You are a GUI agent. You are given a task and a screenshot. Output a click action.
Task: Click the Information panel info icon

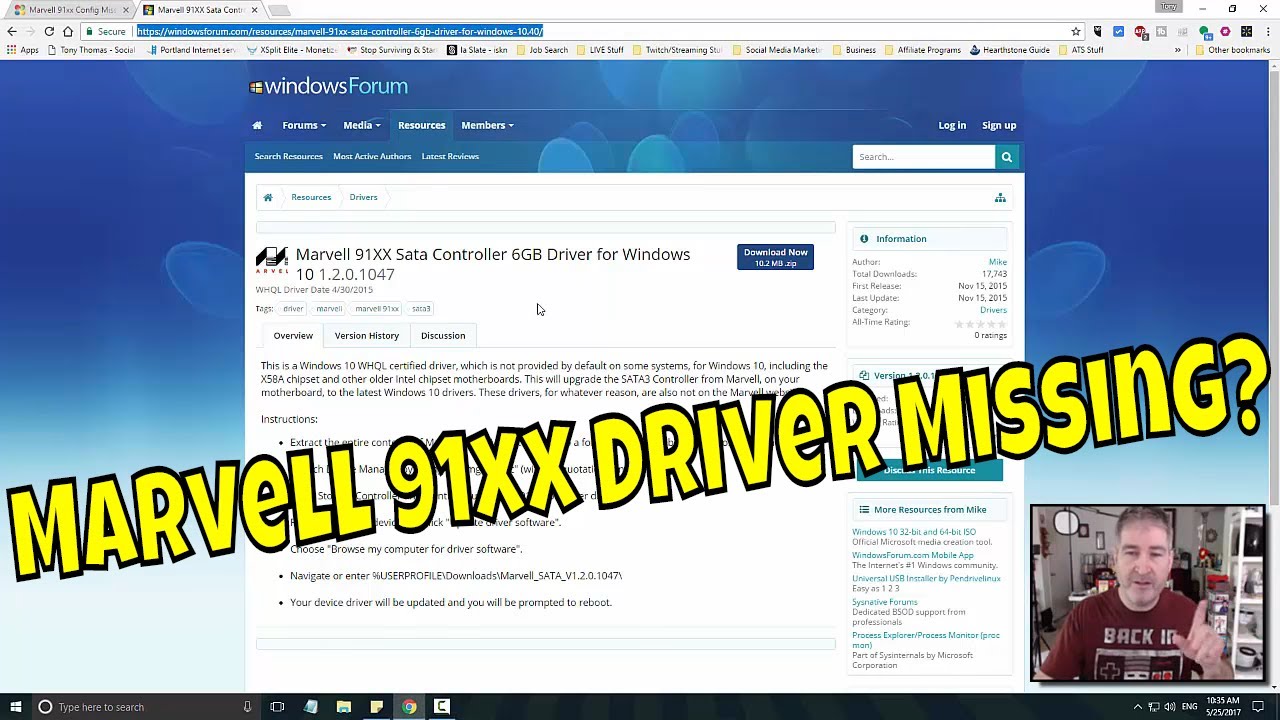(864, 239)
